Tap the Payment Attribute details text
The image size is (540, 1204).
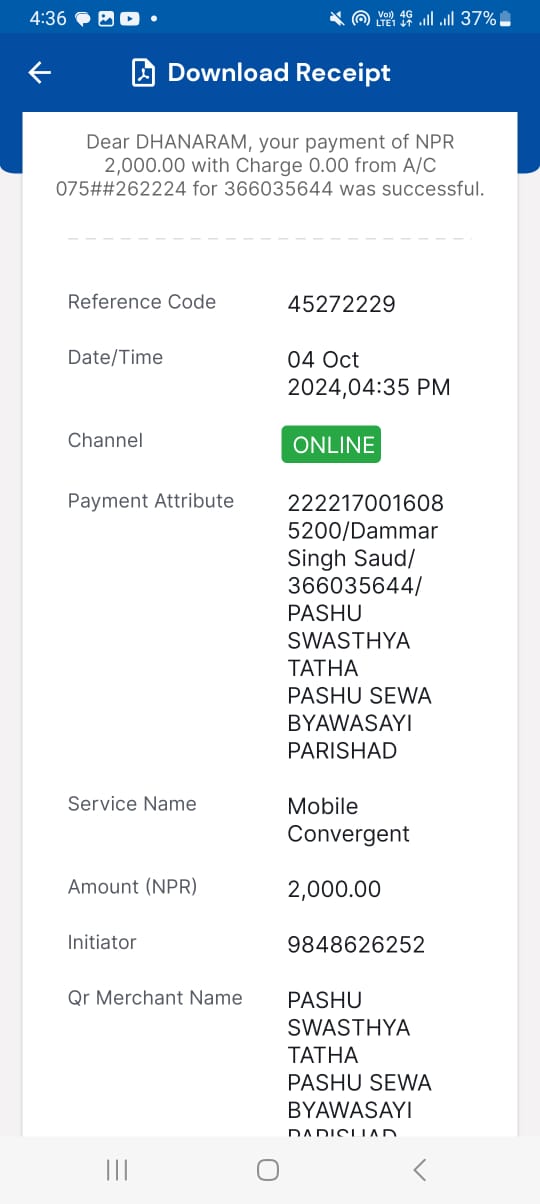tap(365, 627)
